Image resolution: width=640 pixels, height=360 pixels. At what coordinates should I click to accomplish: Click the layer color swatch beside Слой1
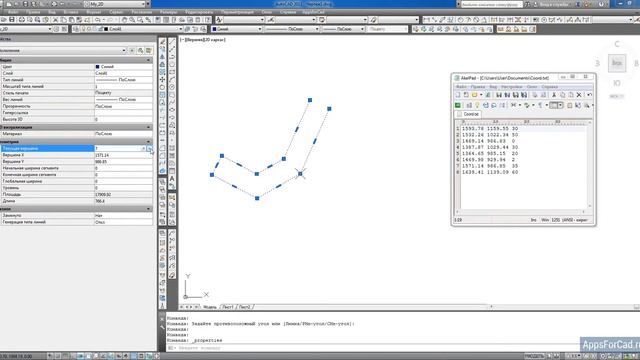click(x=106, y=29)
